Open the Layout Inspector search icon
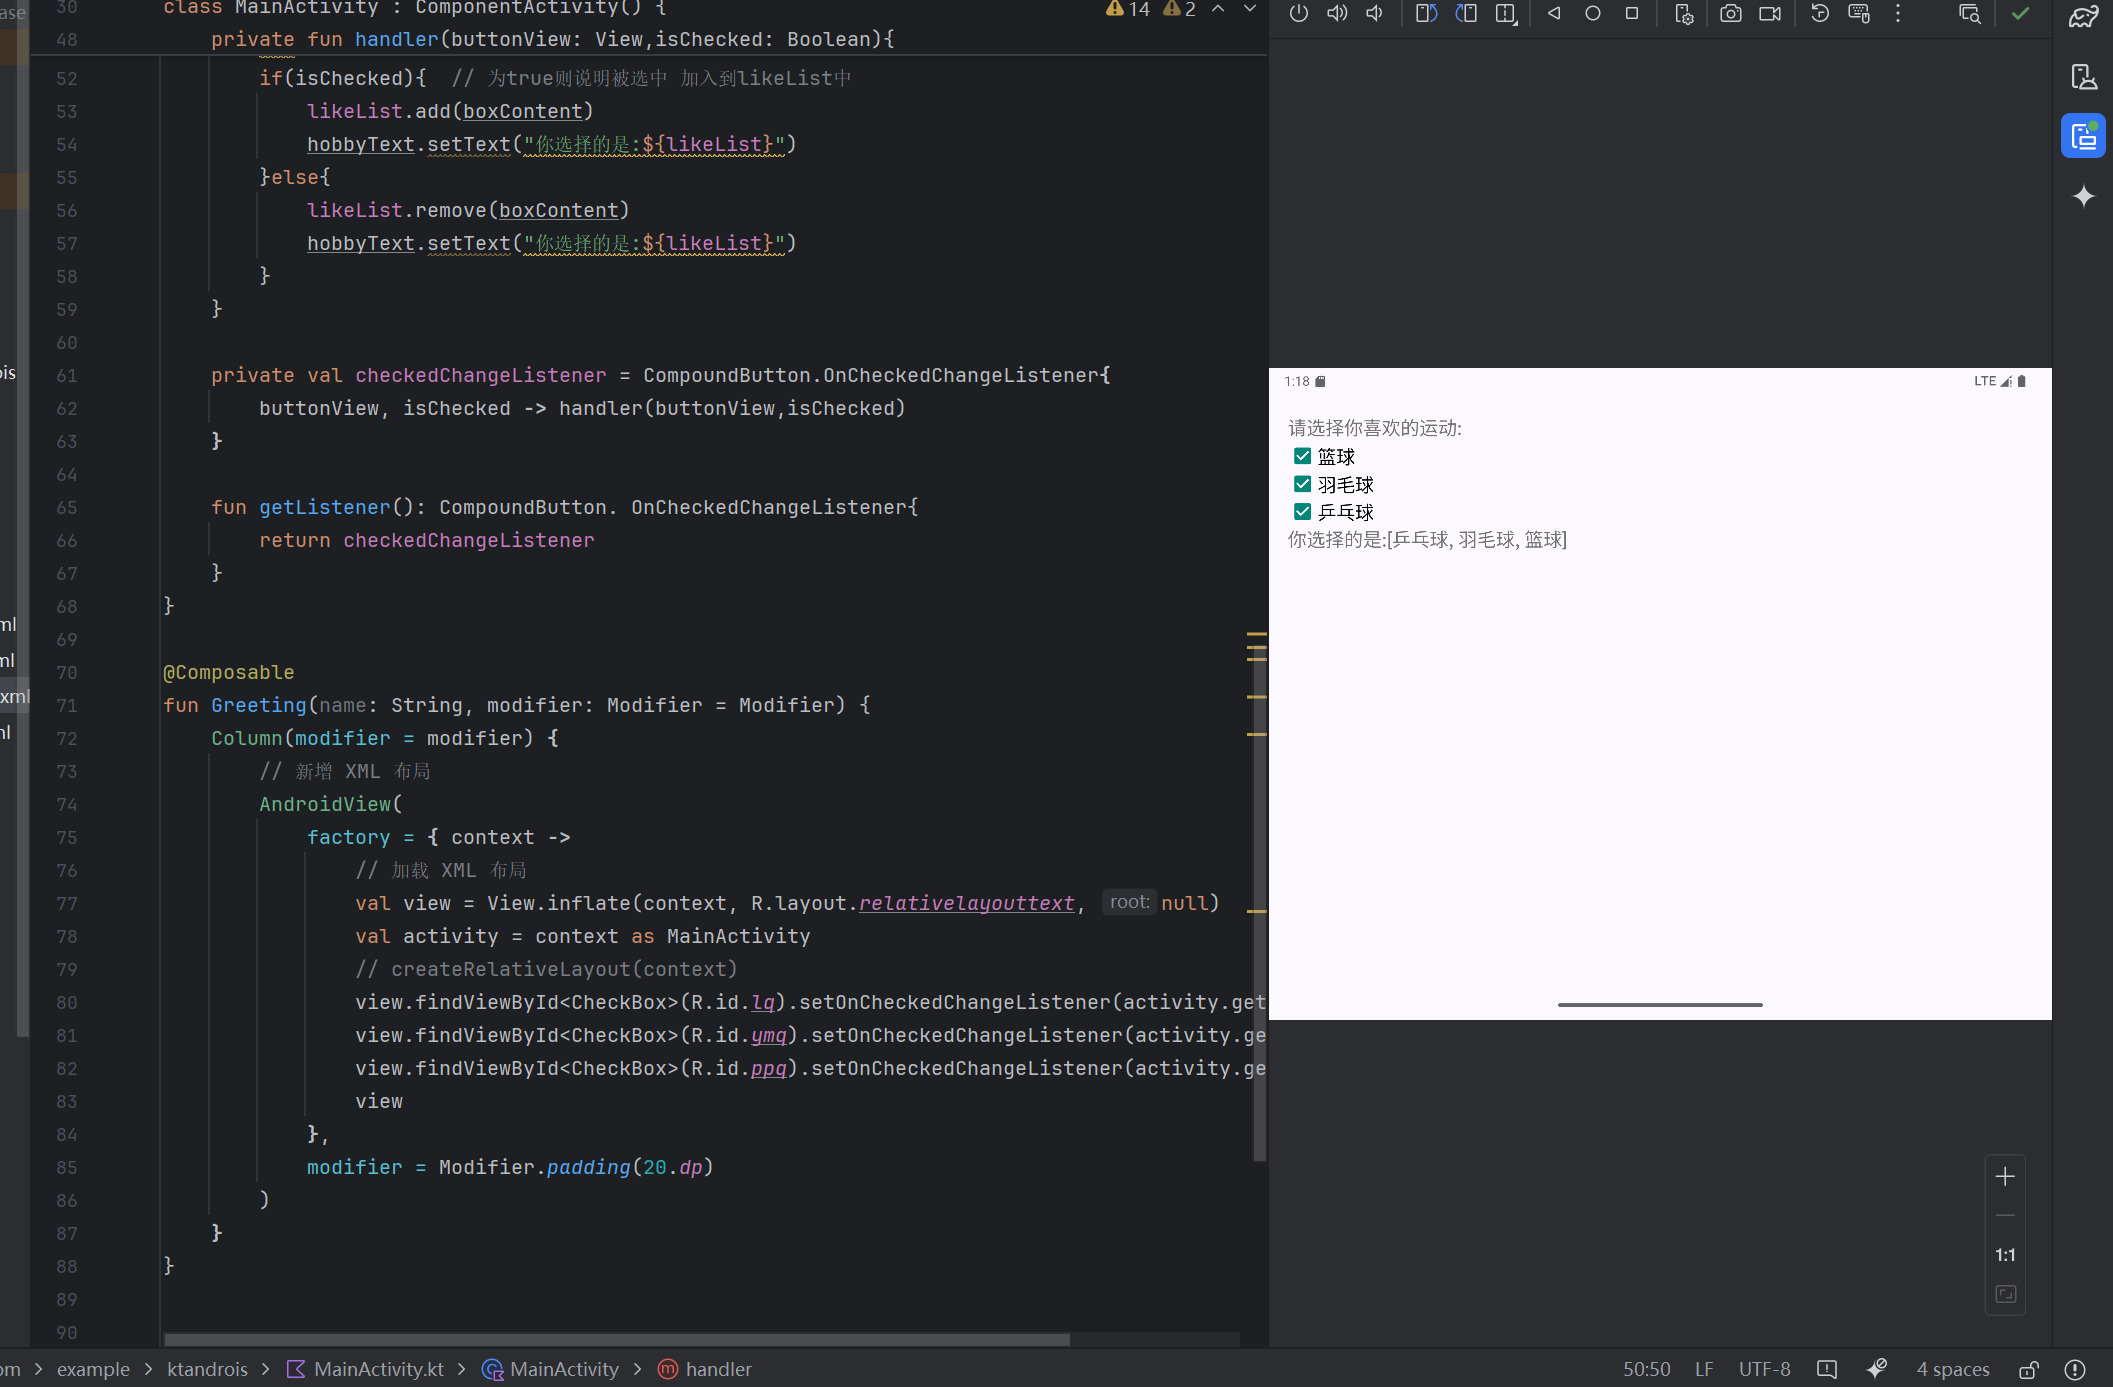The width and height of the screenshot is (2113, 1387). point(1970,14)
